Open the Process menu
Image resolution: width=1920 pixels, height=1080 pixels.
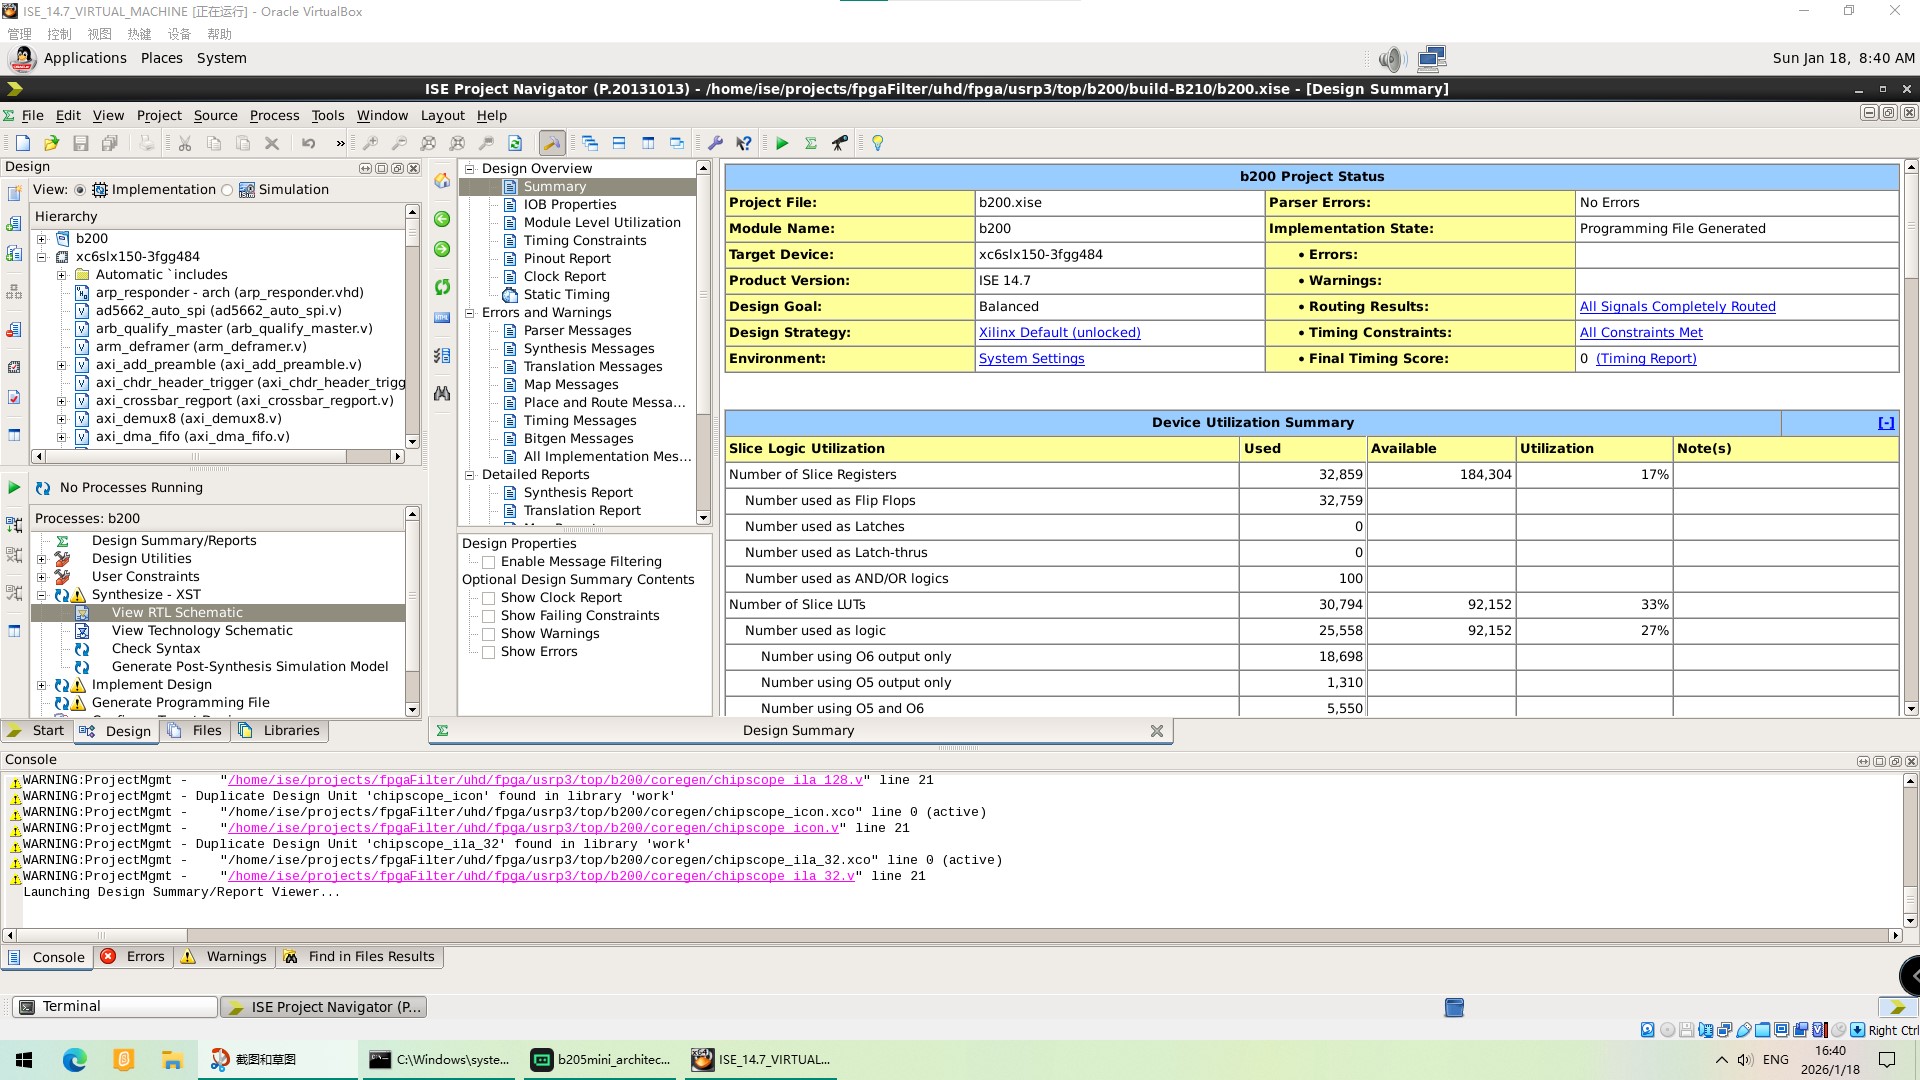tap(274, 115)
